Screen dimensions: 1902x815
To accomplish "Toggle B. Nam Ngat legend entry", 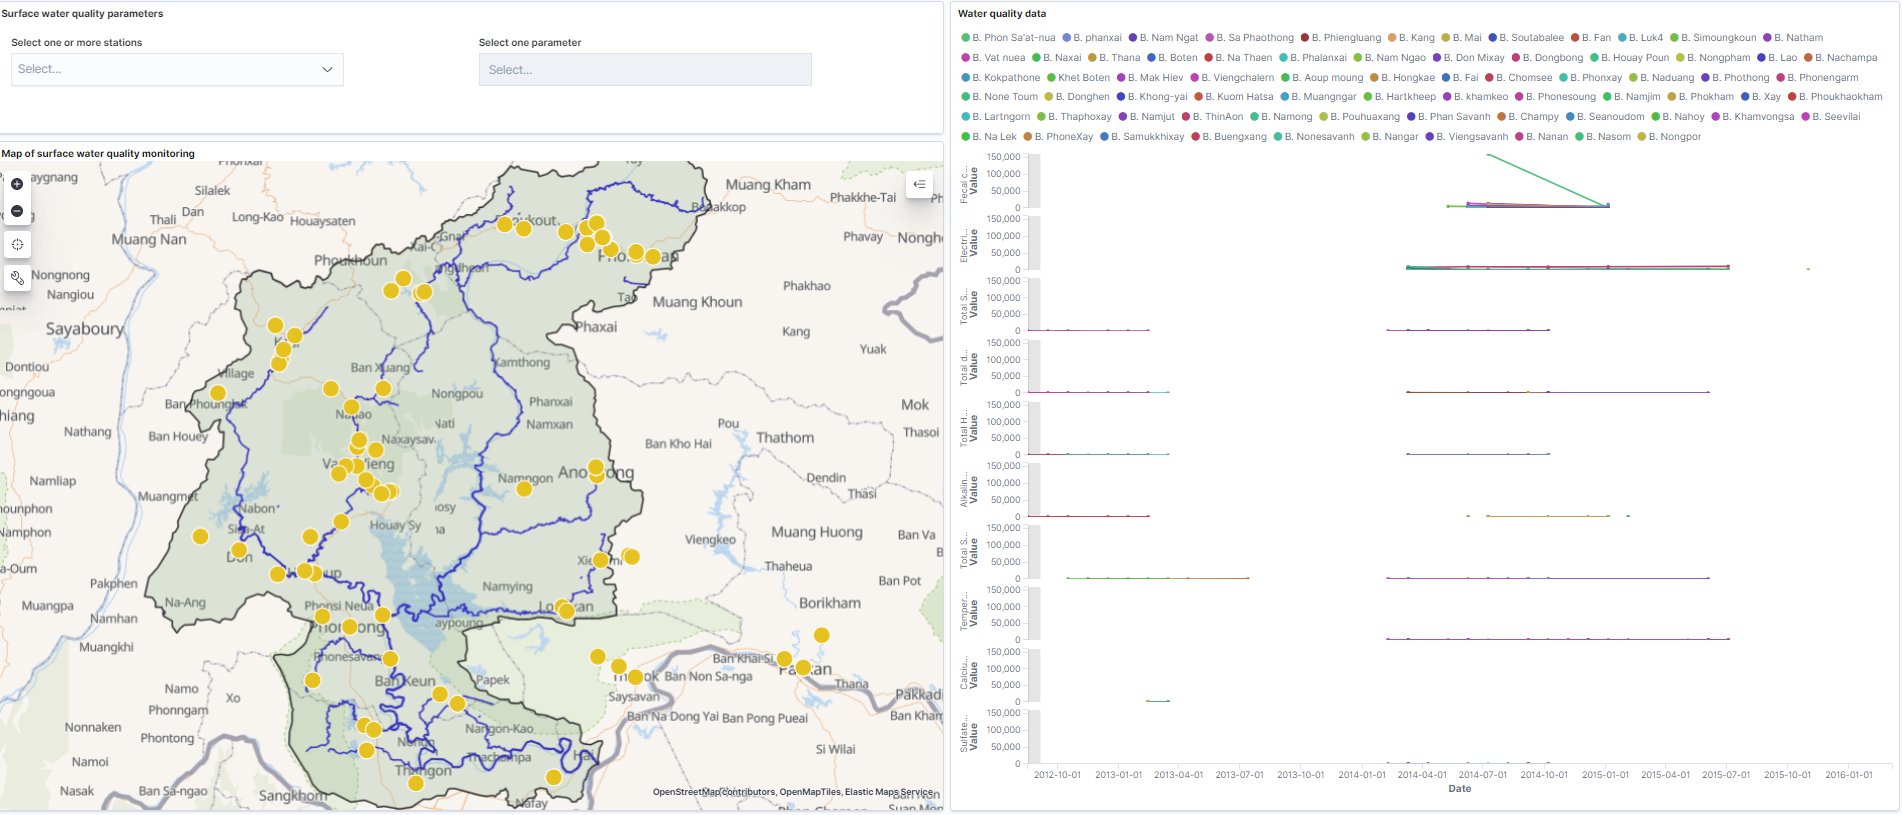I will (x=1167, y=38).
